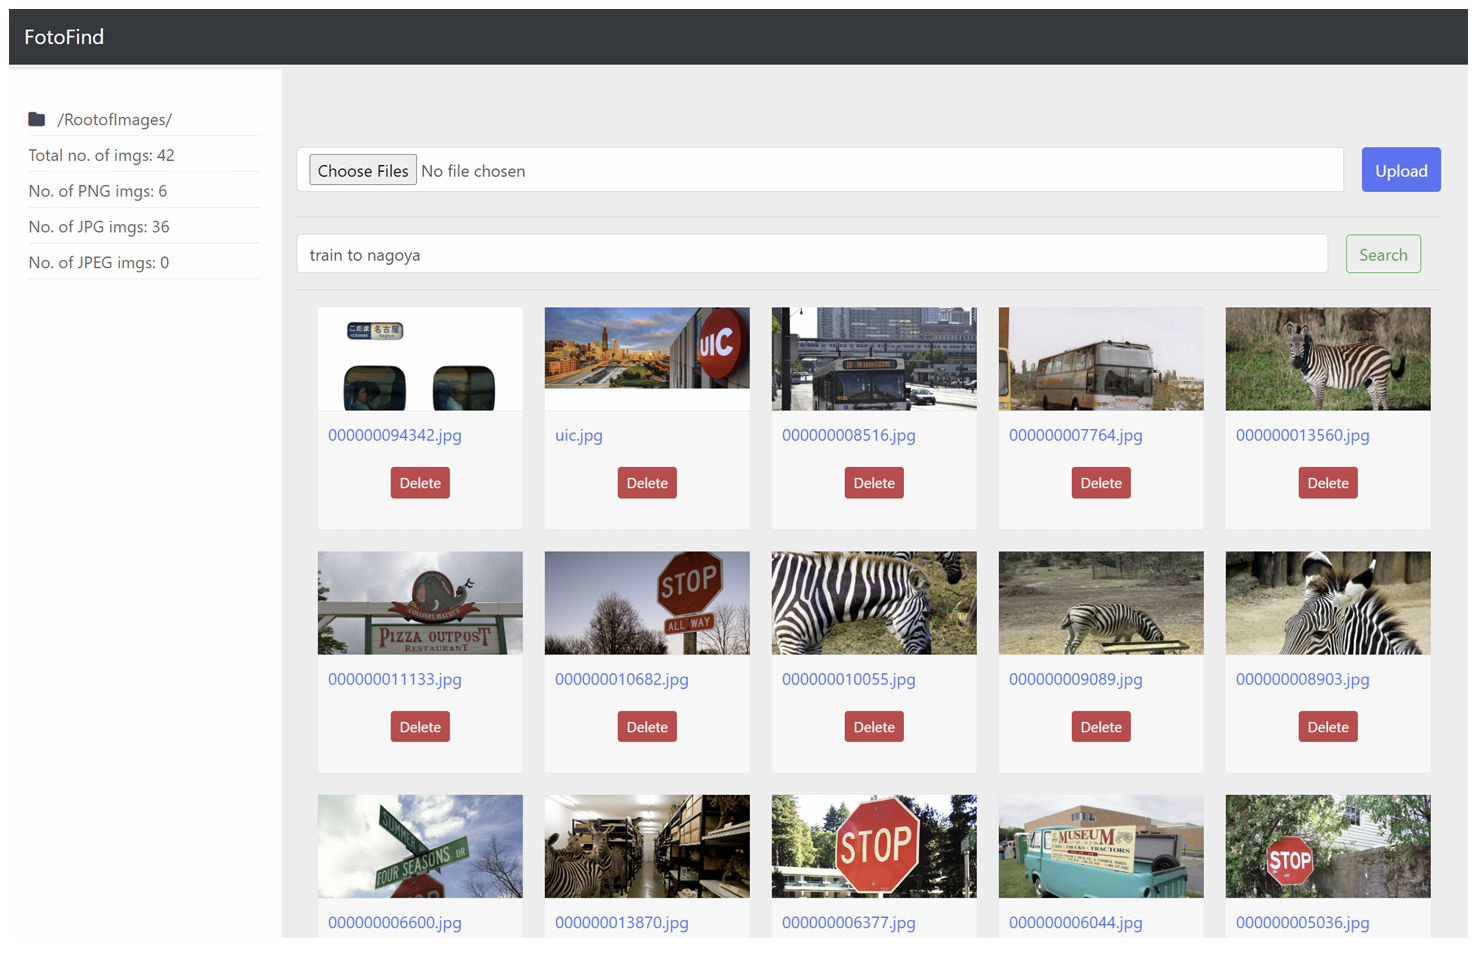This screenshot has width=1479, height=955.
Task: Open the 000000013560.jpg zebra link
Action: tap(1302, 435)
